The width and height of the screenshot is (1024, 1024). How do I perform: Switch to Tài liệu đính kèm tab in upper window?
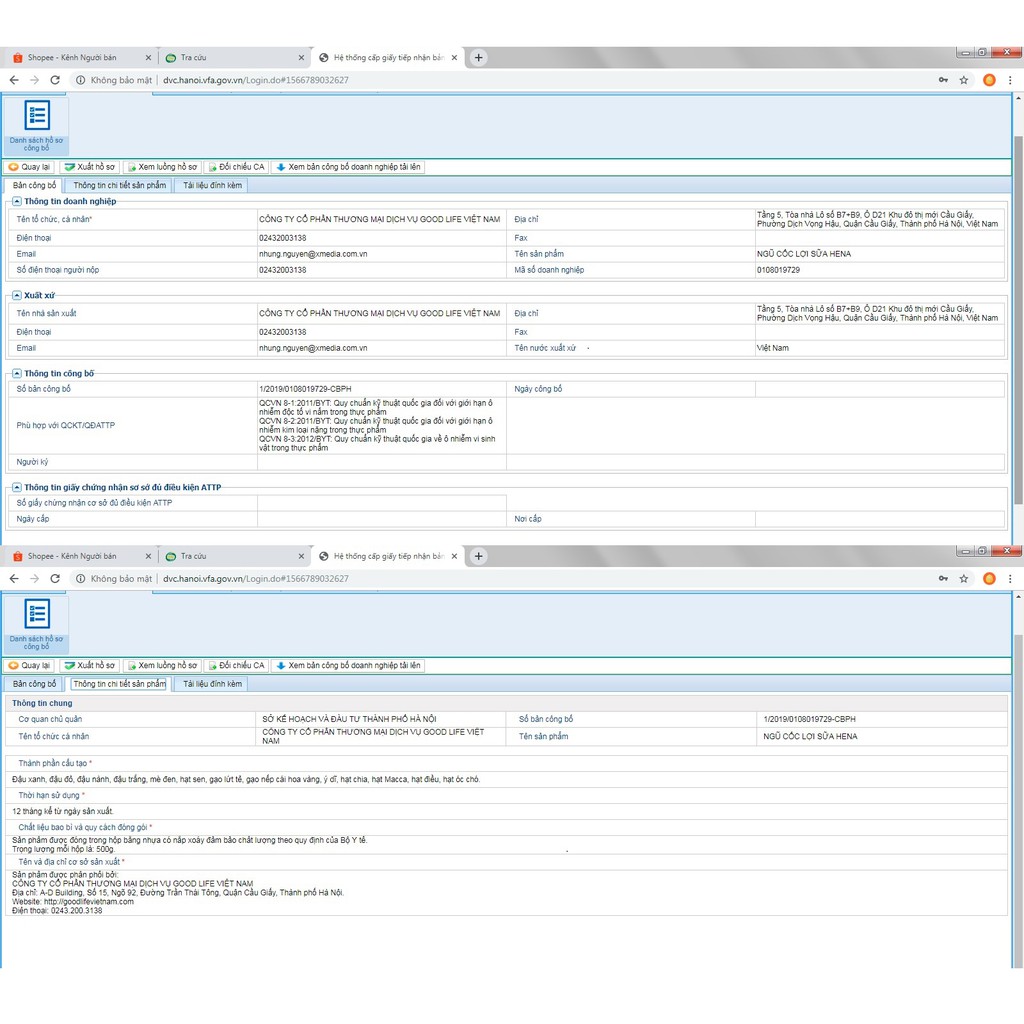click(212, 185)
